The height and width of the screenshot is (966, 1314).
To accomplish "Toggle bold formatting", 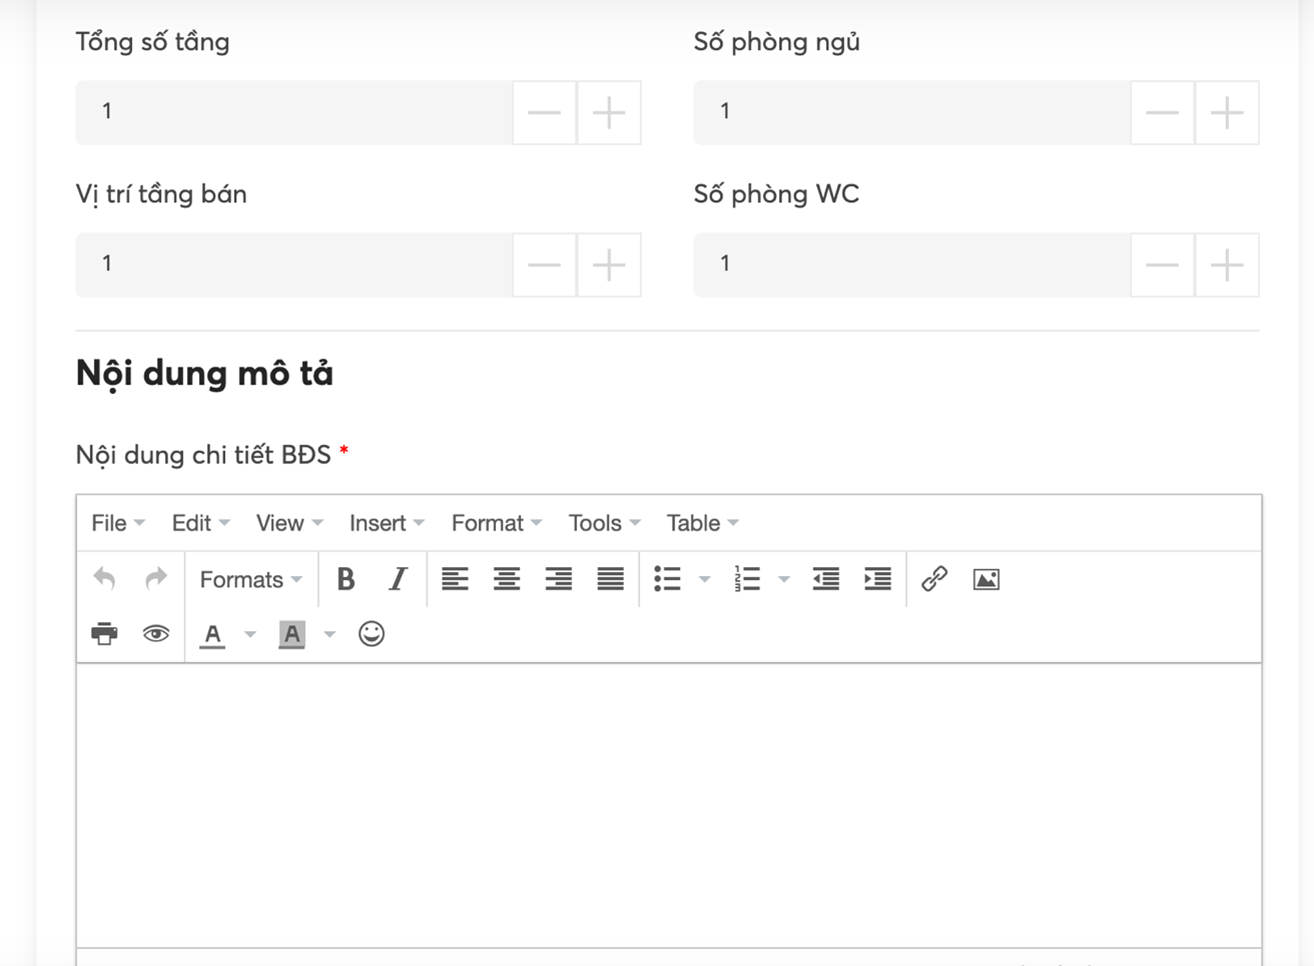I will pos(346,579).
